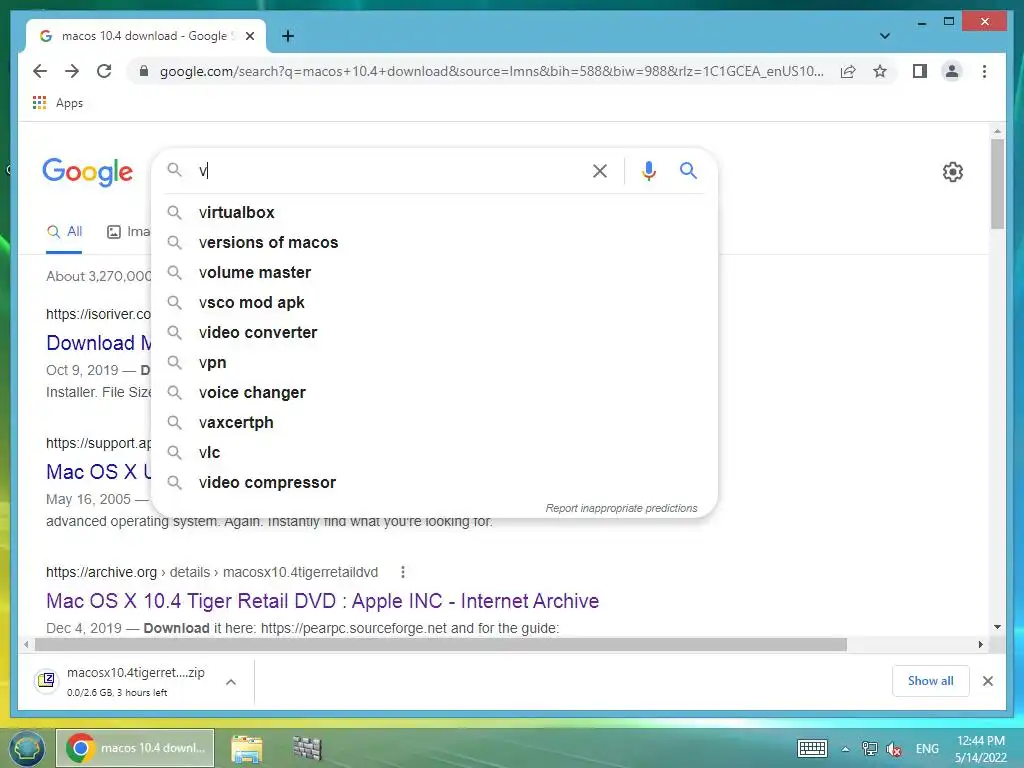Choose the video compressor suggestion
Image resolution: width=1024 pixels, height=768 pixels.
434,483
